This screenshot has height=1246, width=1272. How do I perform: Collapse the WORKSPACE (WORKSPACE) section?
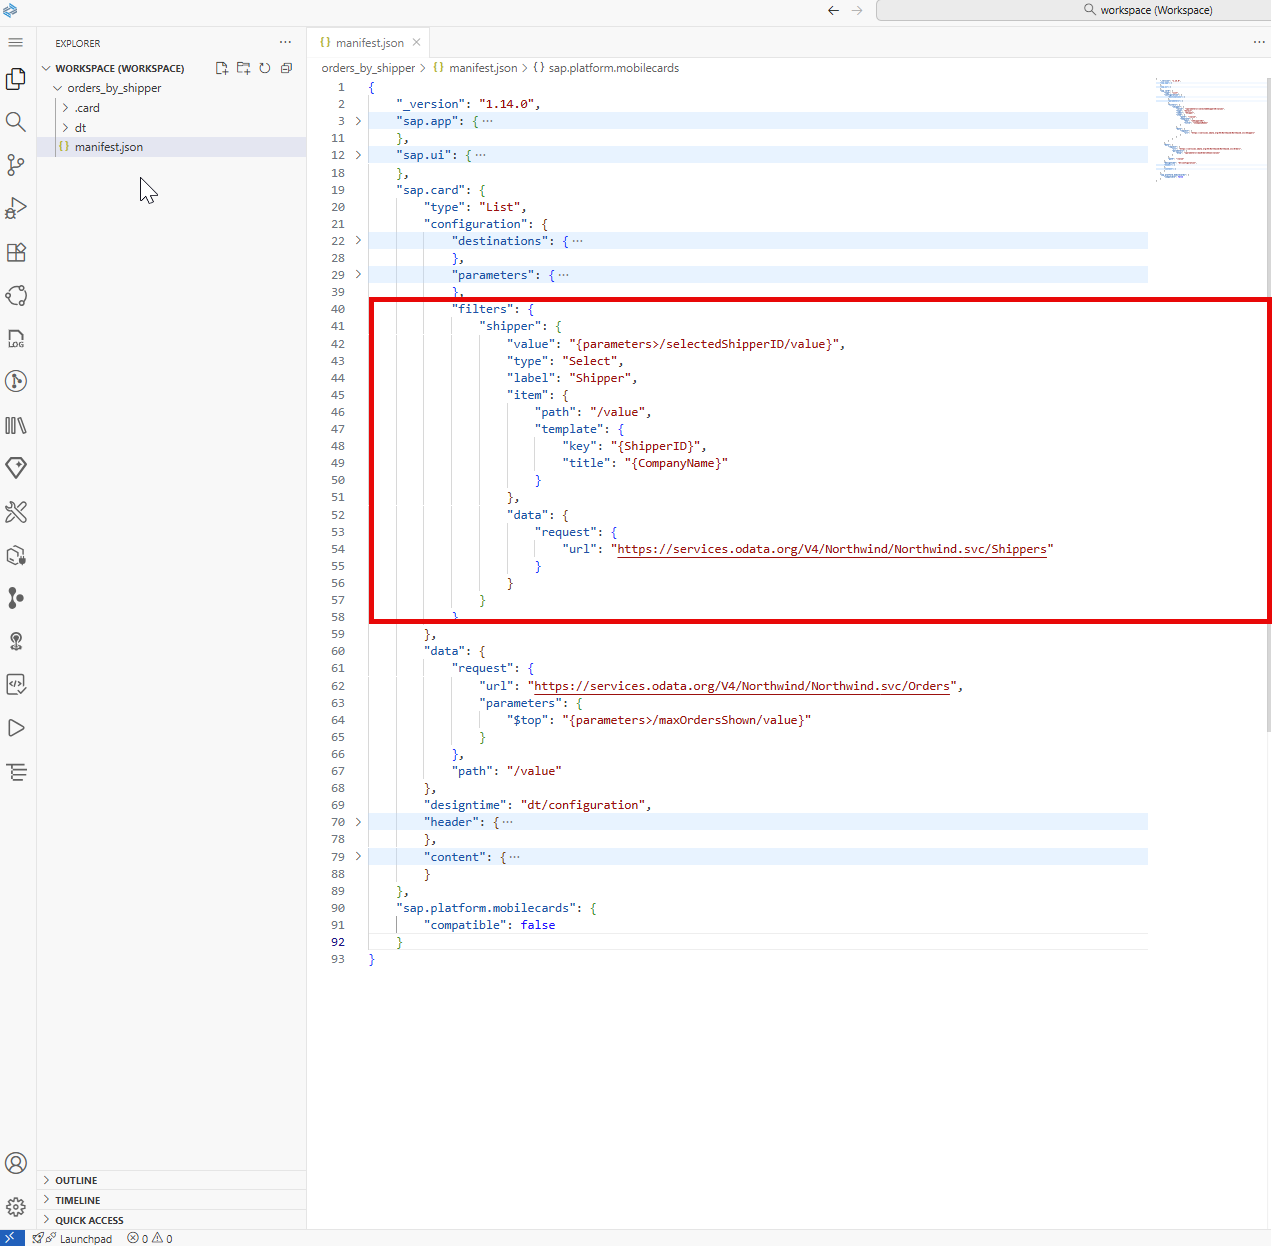[x=46, y=68]
